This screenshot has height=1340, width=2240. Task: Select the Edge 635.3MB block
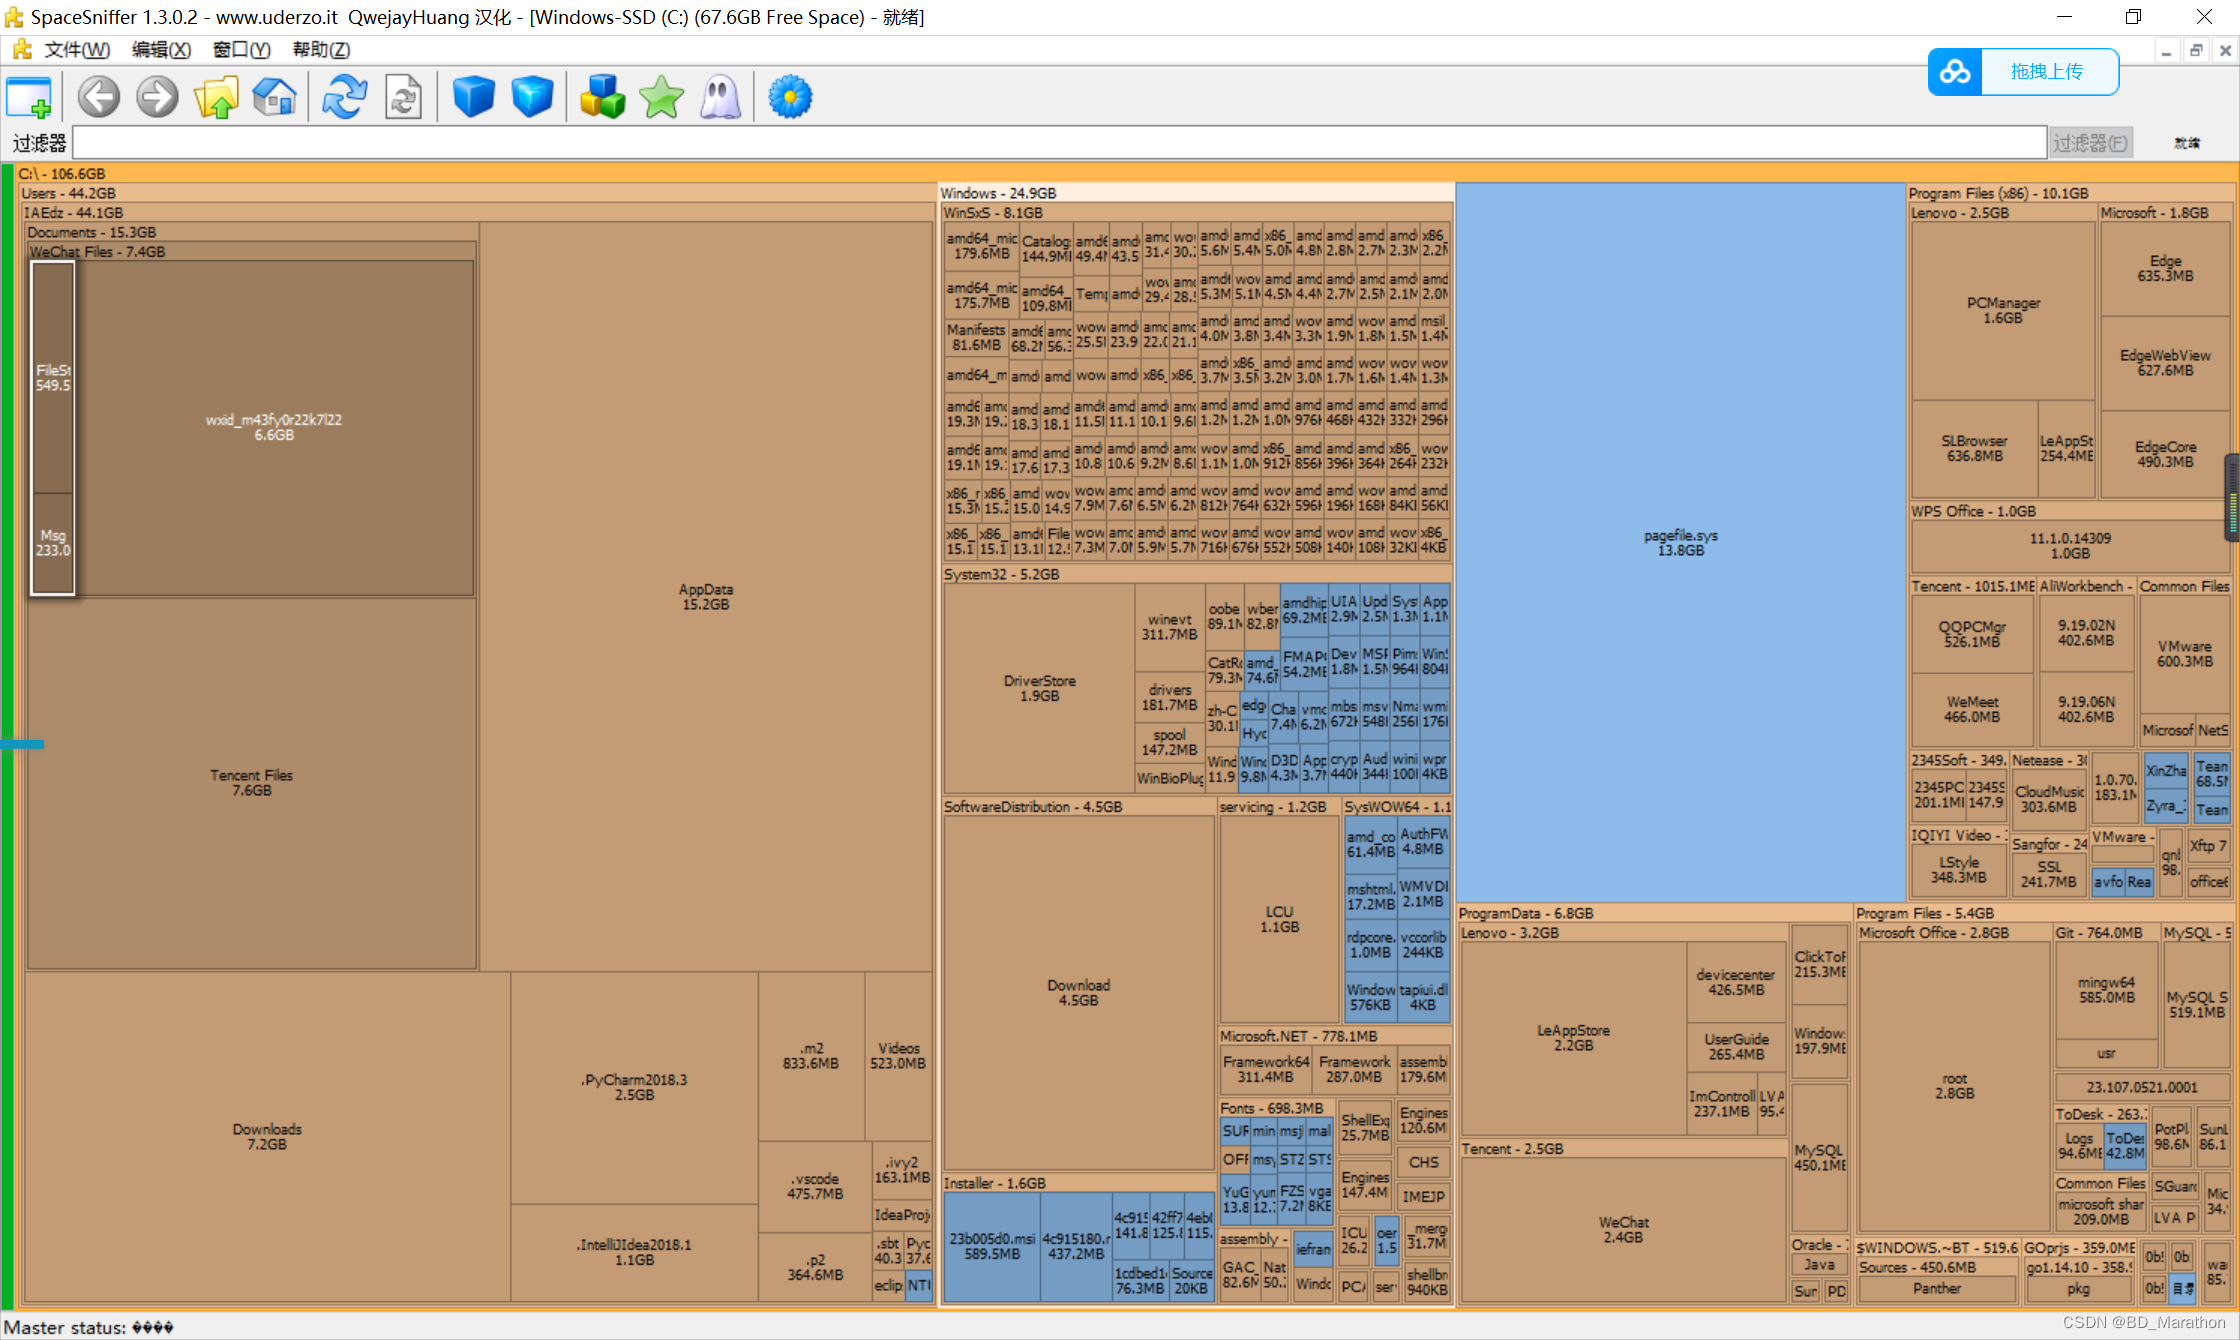2165,268
